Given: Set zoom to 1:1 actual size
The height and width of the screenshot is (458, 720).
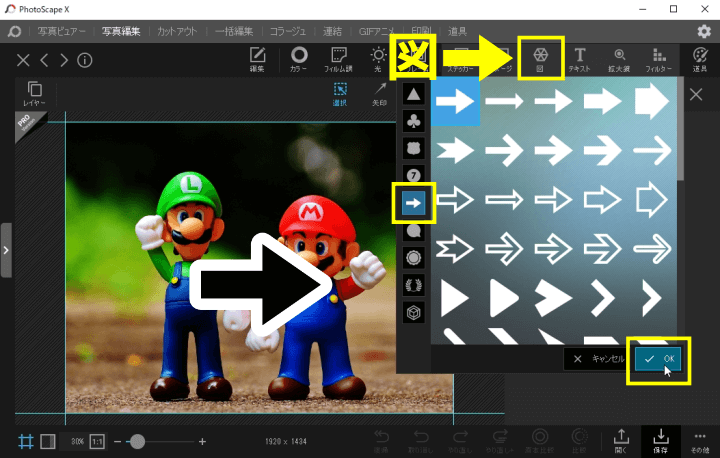Looking at the screenshot, I should (x=97, y=441).
